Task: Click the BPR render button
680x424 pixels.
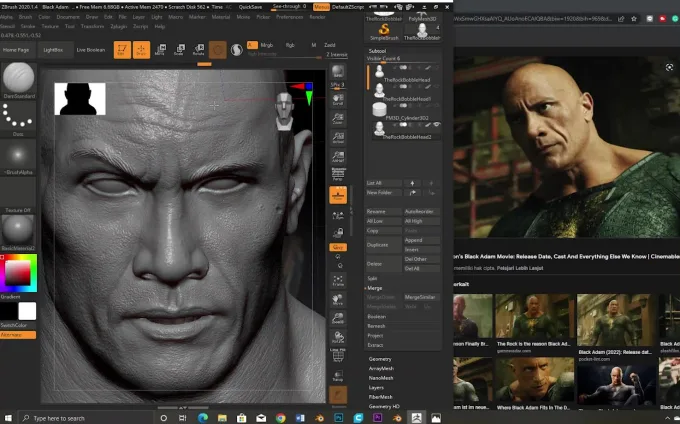Action: (338, 72)
